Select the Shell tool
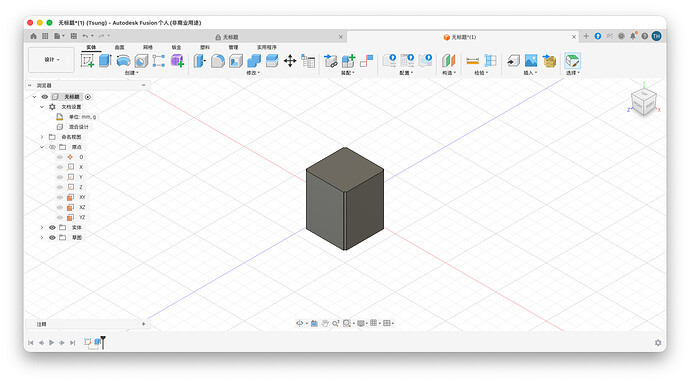The height and width of the screenshot is (382, 690). click(236, 60)
